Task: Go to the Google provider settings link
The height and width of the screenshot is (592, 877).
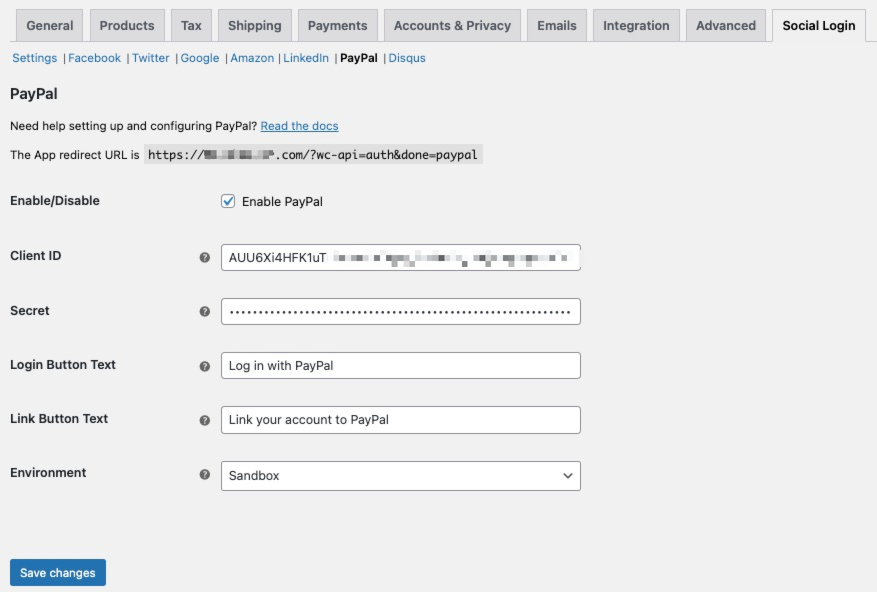Action: click(200, 58)
